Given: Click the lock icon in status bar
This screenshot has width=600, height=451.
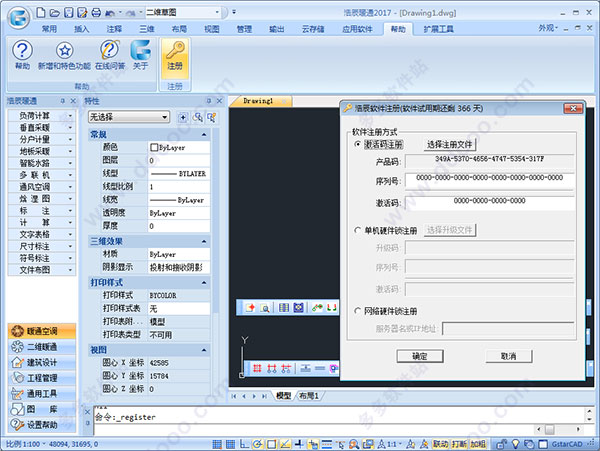Looking at the screenshot, I should (x=501, y=444).
